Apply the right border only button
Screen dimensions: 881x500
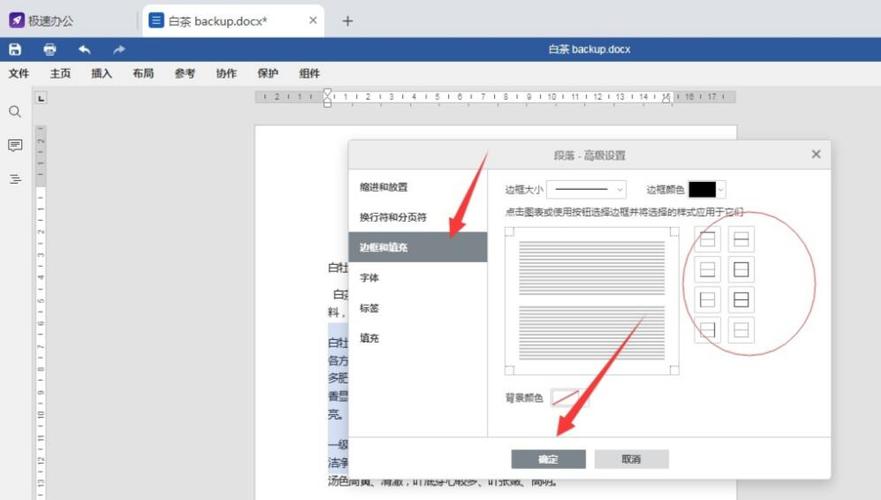(707, 330)
